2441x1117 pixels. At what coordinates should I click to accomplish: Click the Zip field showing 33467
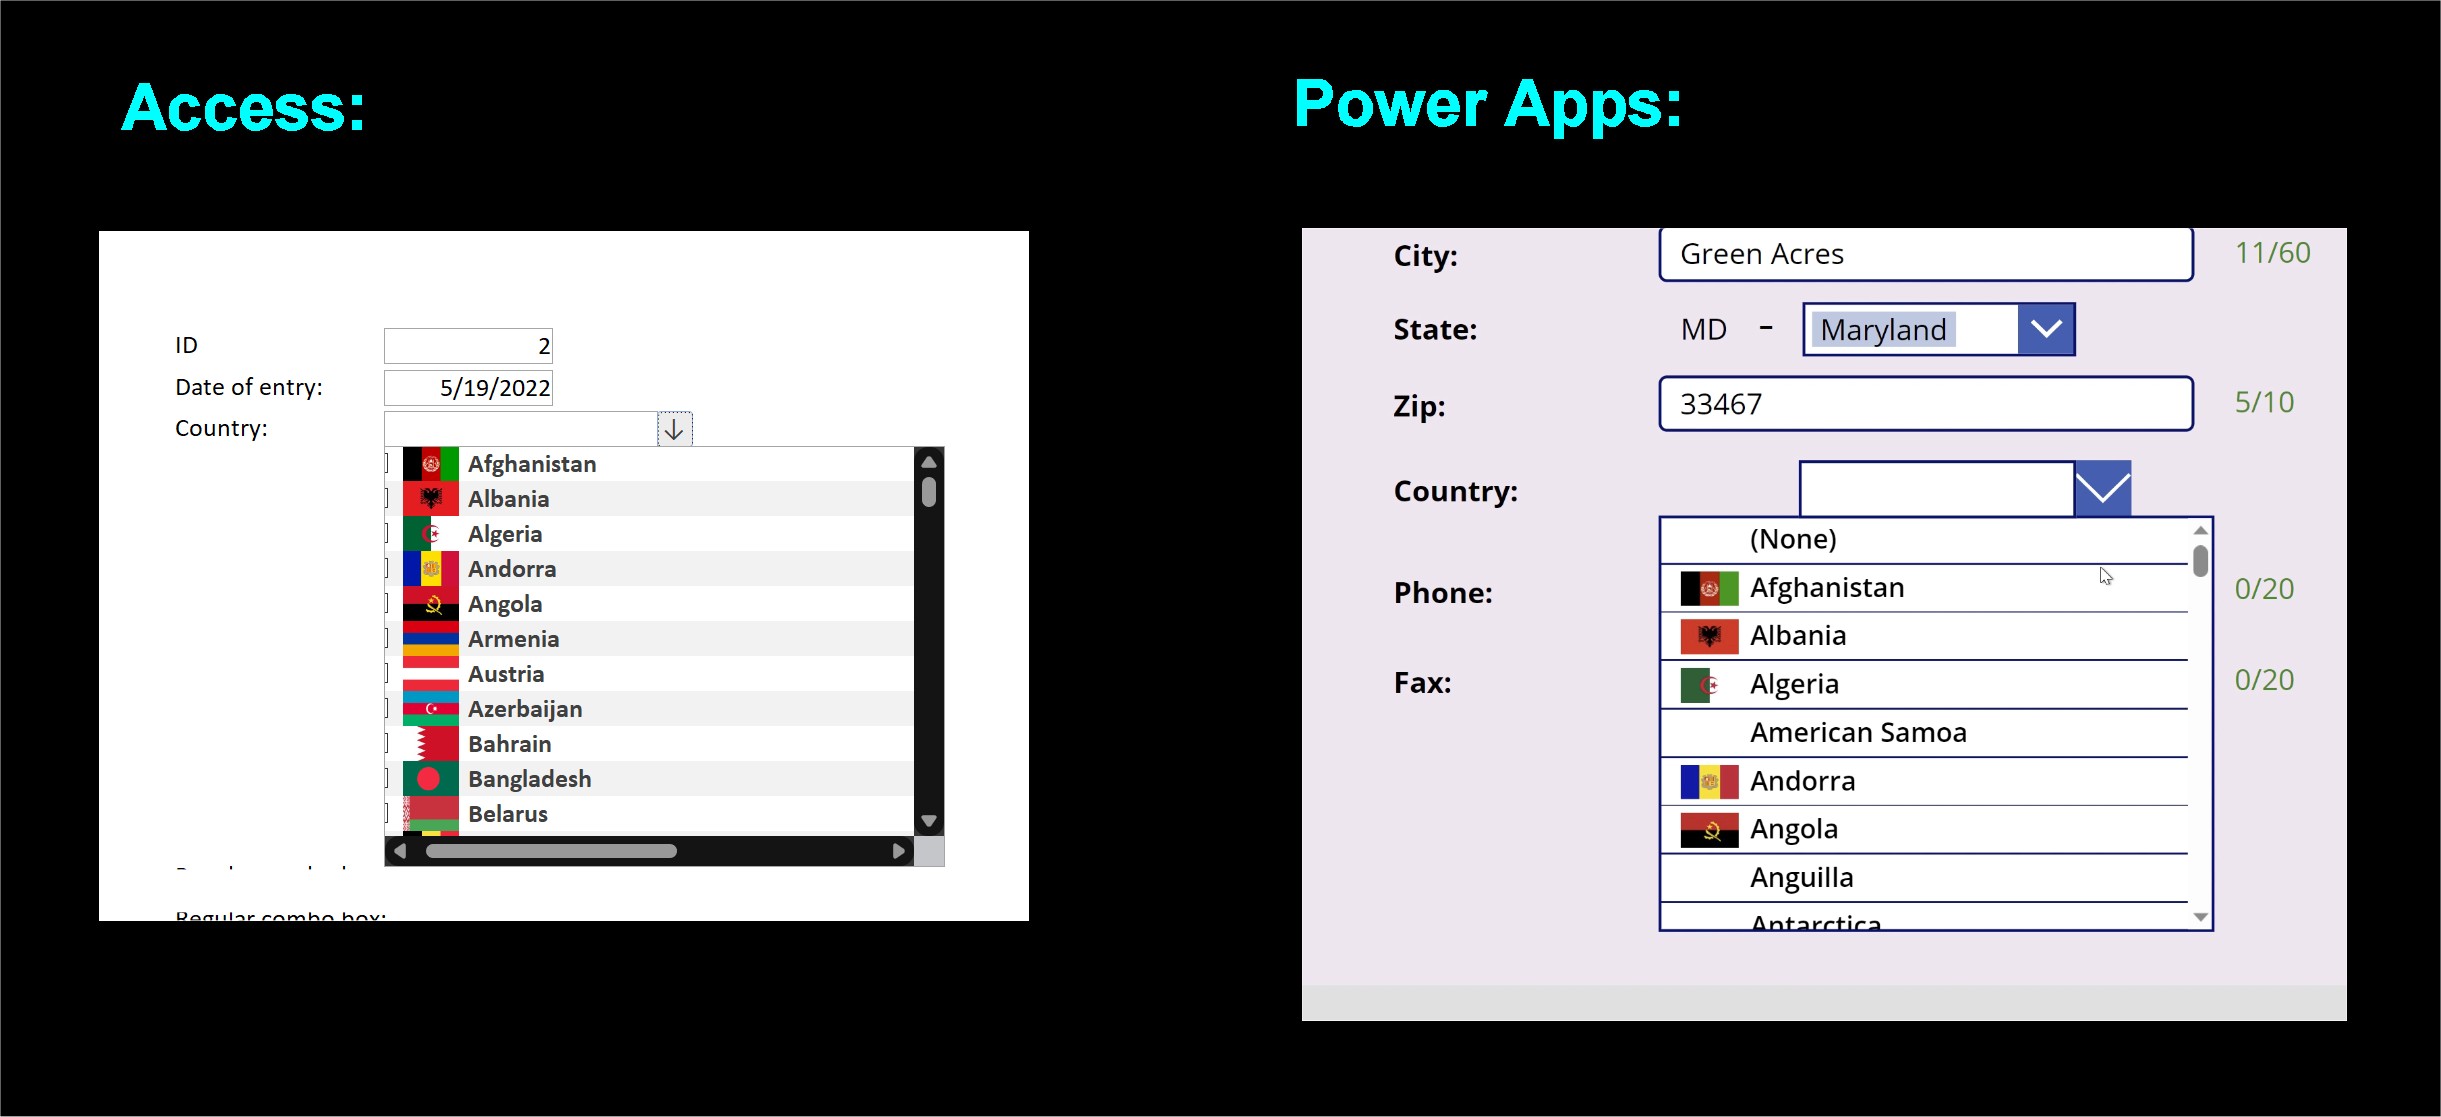pyautogui.click(x=1925, y=404)
